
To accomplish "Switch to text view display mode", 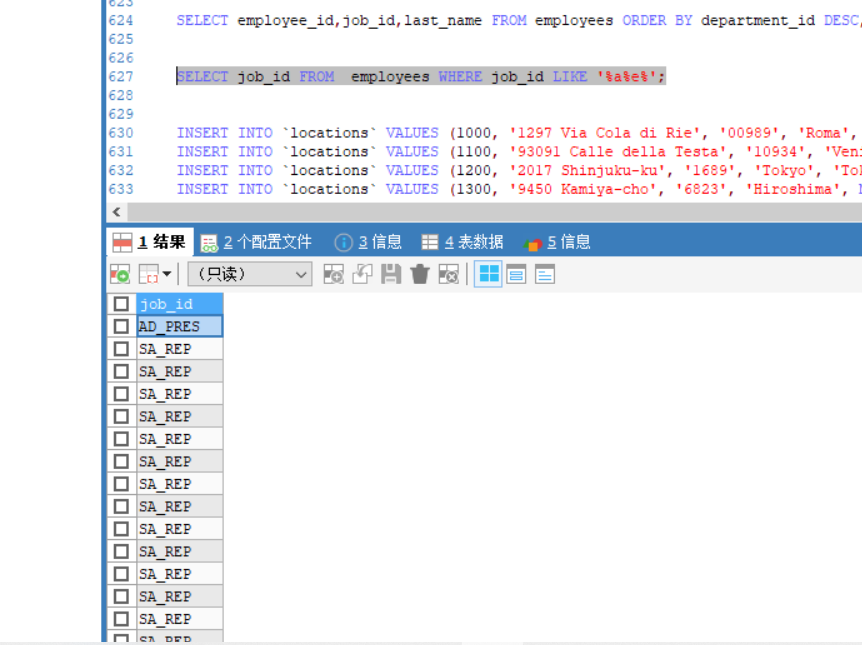I will 543,273.
